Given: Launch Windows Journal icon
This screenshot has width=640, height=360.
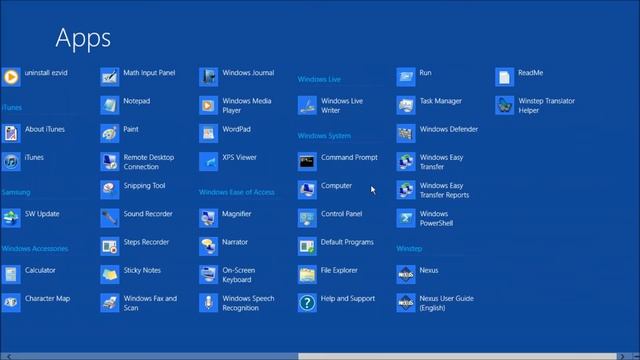Looking at the screenshot, I should click(x=209, y=77).
